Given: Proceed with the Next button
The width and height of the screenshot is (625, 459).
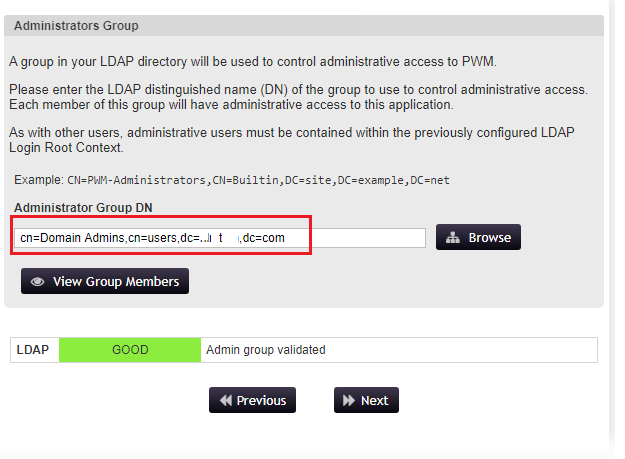Looking at the screenshot, I should pyautogui.click(x=366, y=400).
